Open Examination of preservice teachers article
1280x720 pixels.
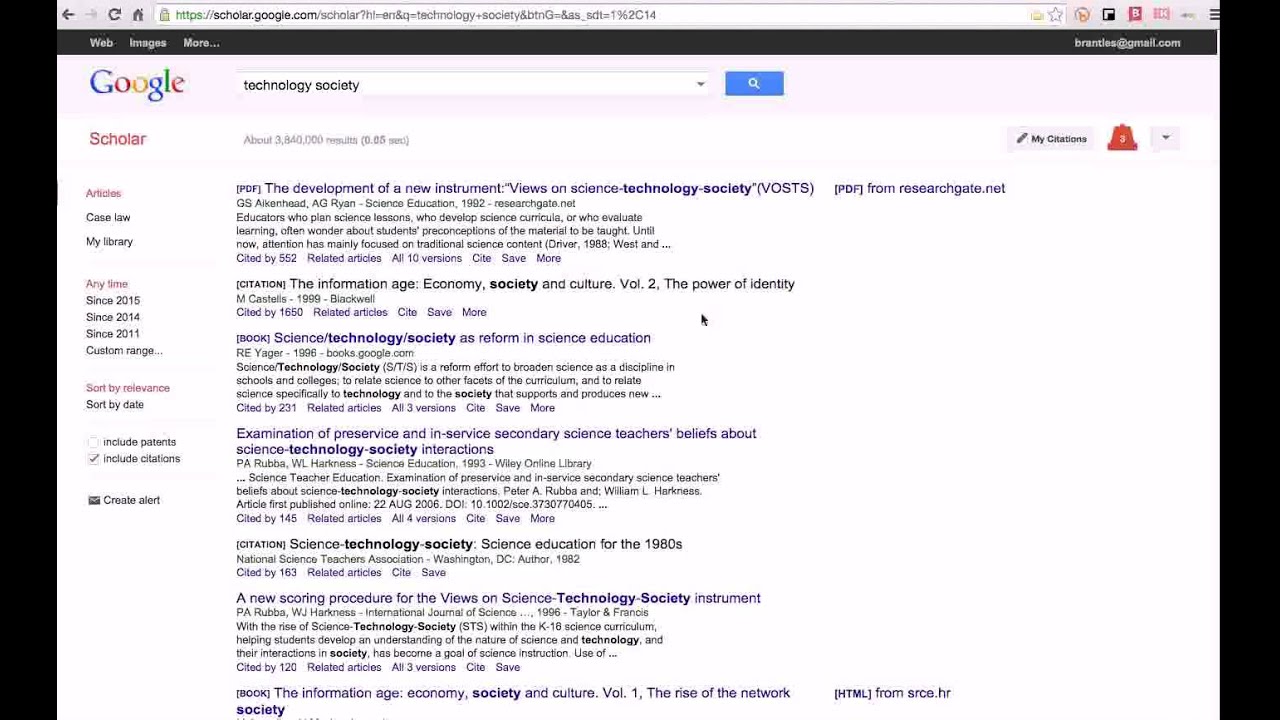point(496,441)
